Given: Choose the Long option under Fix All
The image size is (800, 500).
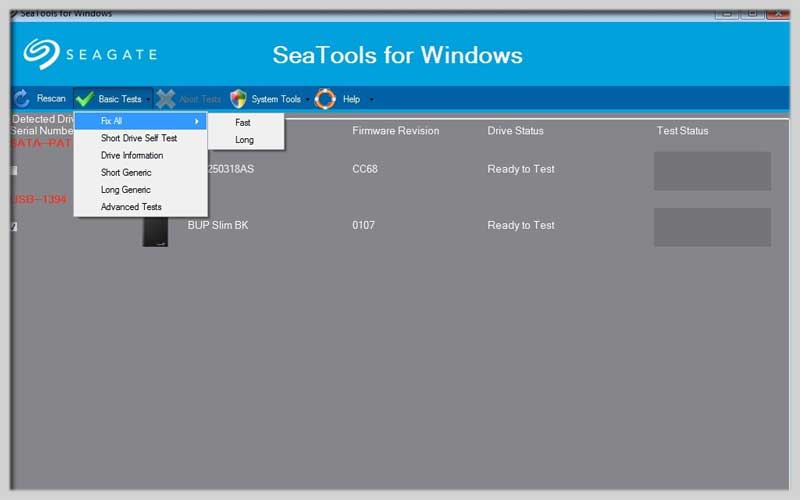Looking at the screenshot, I should pos(244,140).
